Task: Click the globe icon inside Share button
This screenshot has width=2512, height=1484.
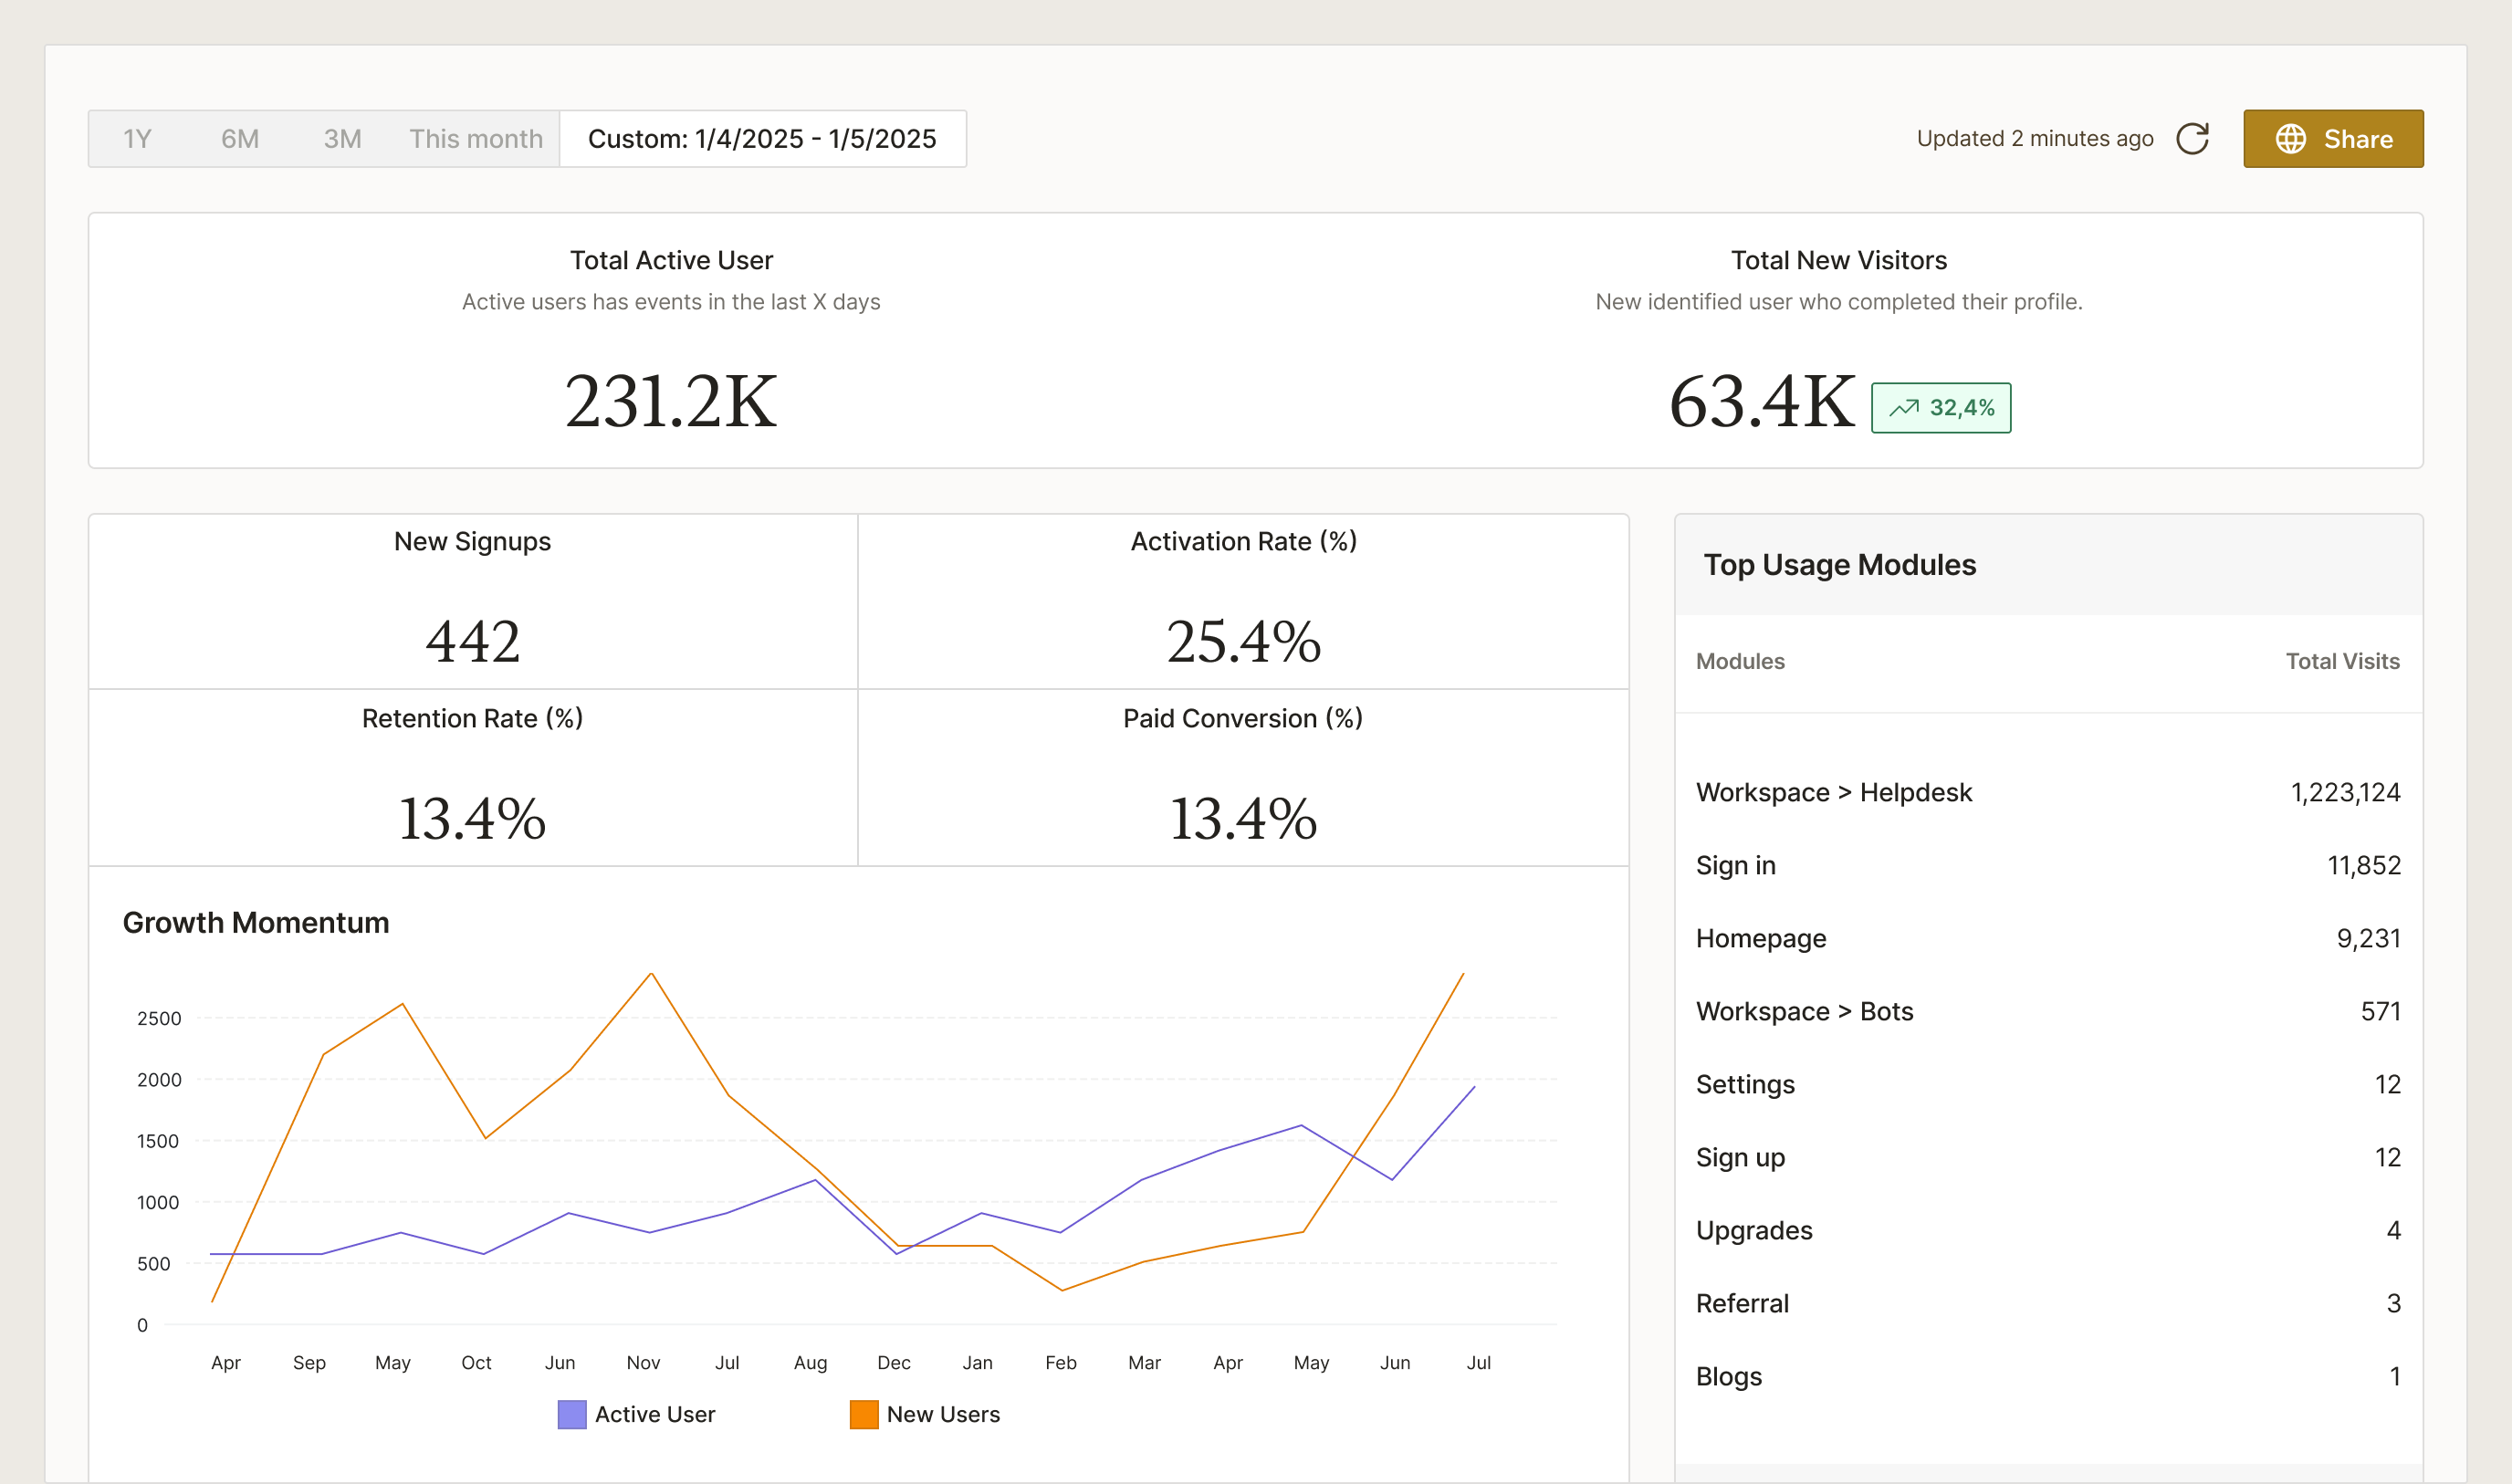Action: 2292,138
